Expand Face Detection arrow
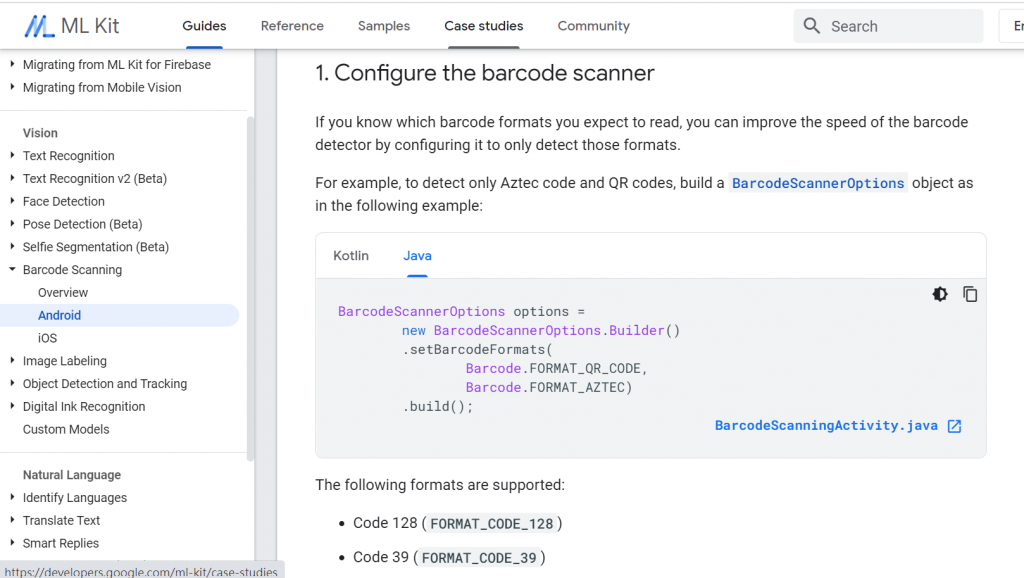Viewport: 1024px width, 578px height. click(x=12, y=202)
